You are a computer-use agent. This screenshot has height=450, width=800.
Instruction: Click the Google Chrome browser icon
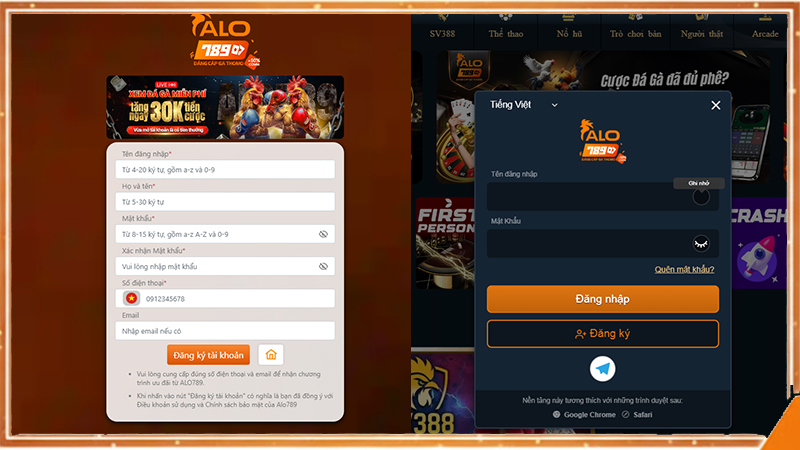[x=557, y=415]
